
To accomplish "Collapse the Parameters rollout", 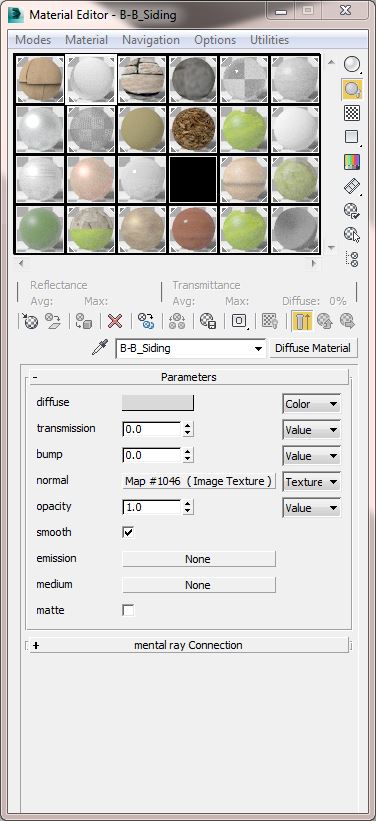I will [x=189, y=377].
